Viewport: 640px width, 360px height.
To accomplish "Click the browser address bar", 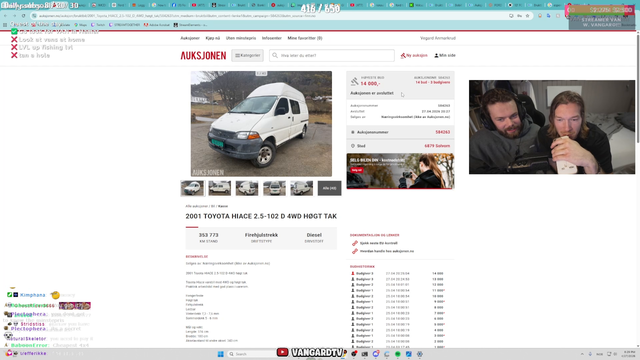I will click(269, 16).
